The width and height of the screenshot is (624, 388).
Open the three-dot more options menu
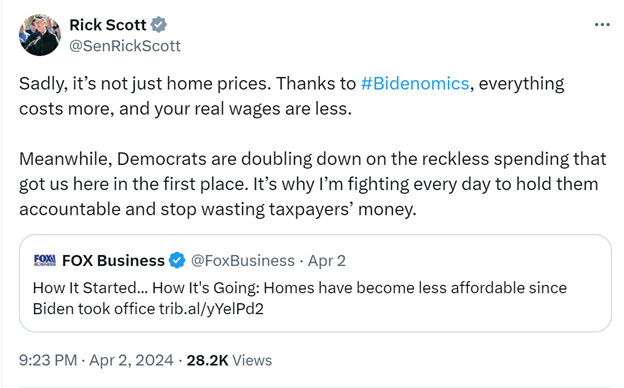(x=602, y=25)
